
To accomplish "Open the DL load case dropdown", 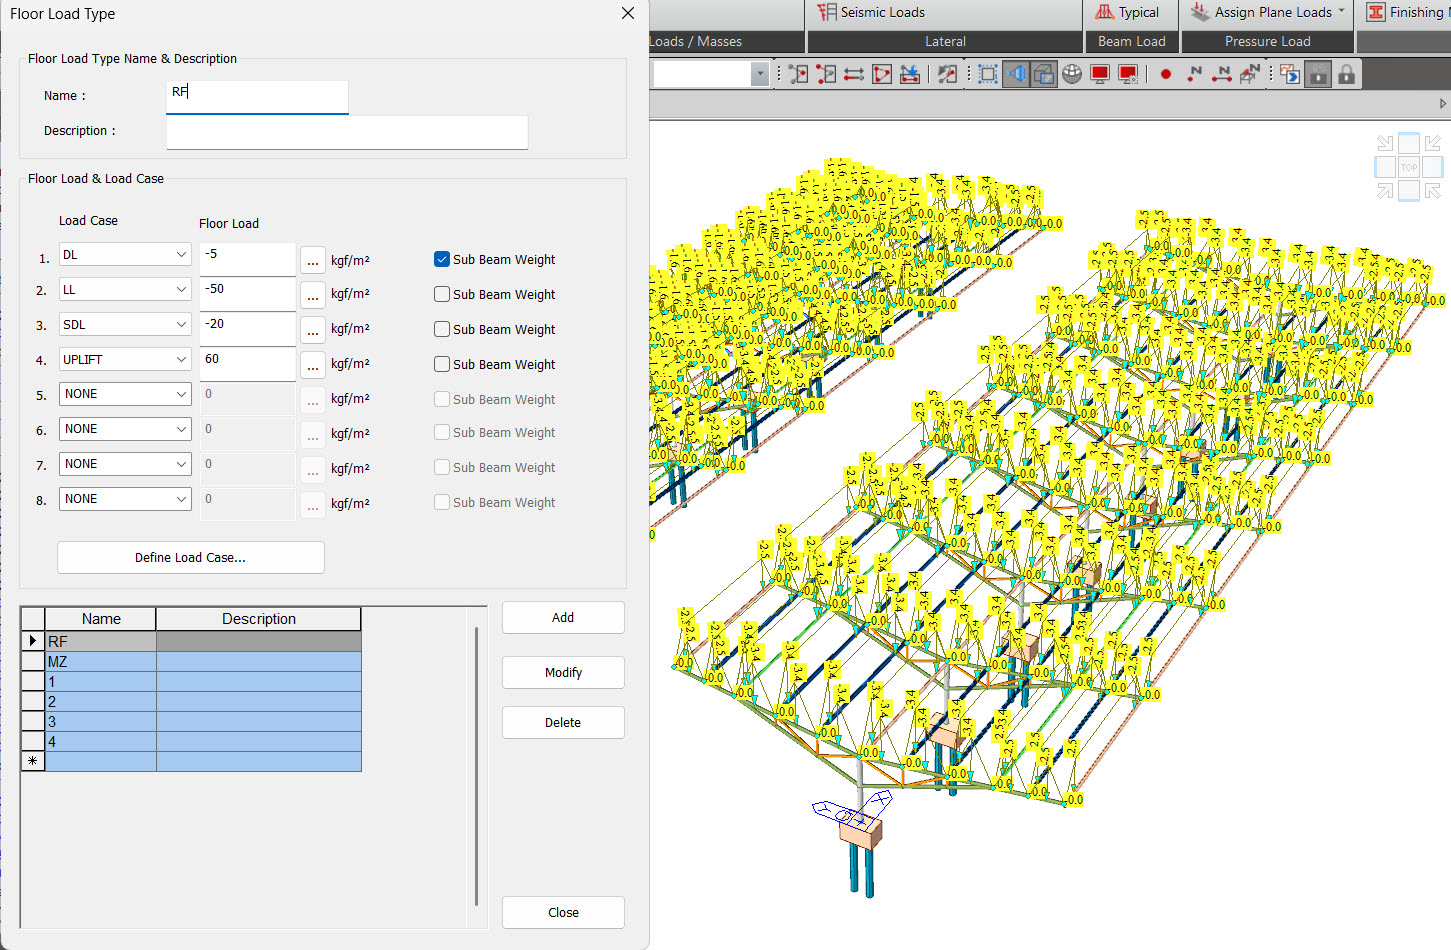I will click(125, 255).
